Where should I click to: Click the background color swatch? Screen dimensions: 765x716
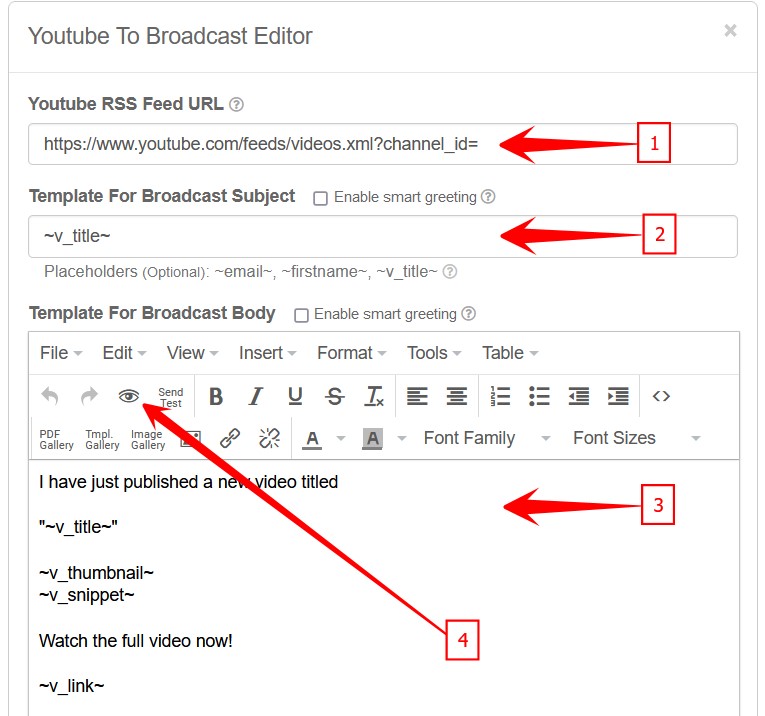[x=373, y=438]
